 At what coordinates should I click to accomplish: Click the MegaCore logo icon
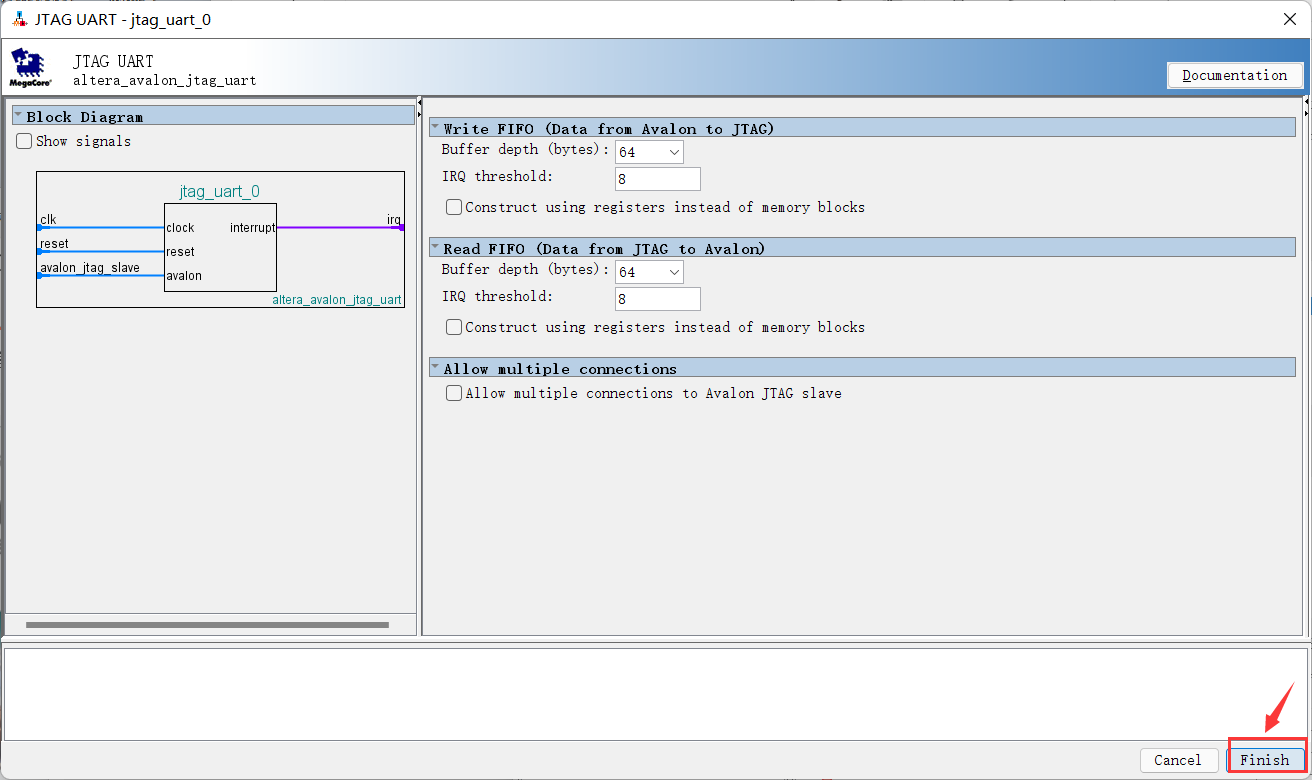(x=30, y=67)
